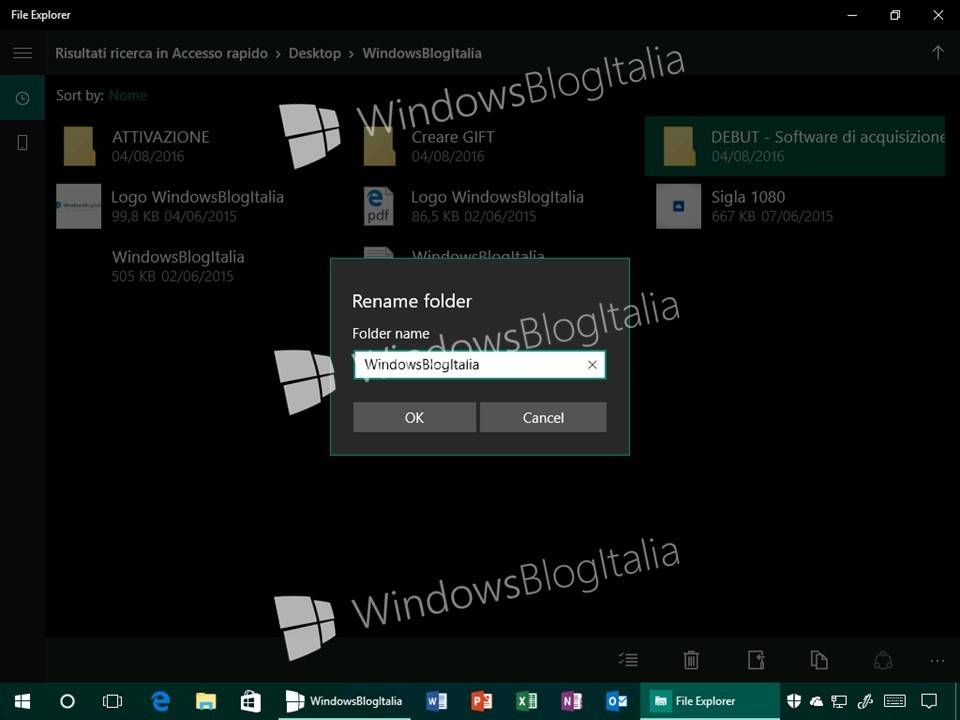Open the Action Center notifications icon

[929, 701]
